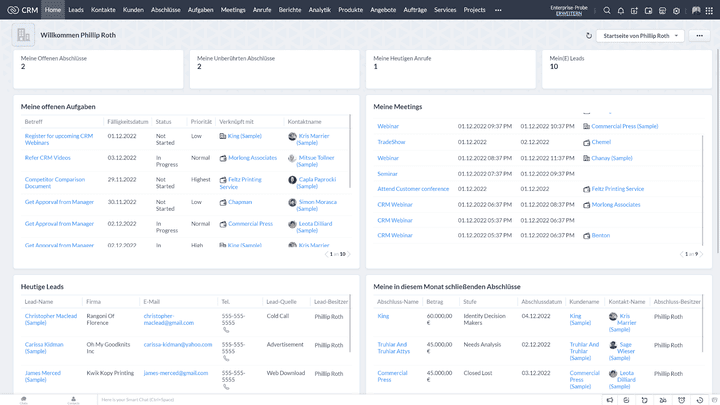The image size is (720, 405).
Task: Open the Startseite von Phillip Roth dropdown
Action: click(640, 36)
